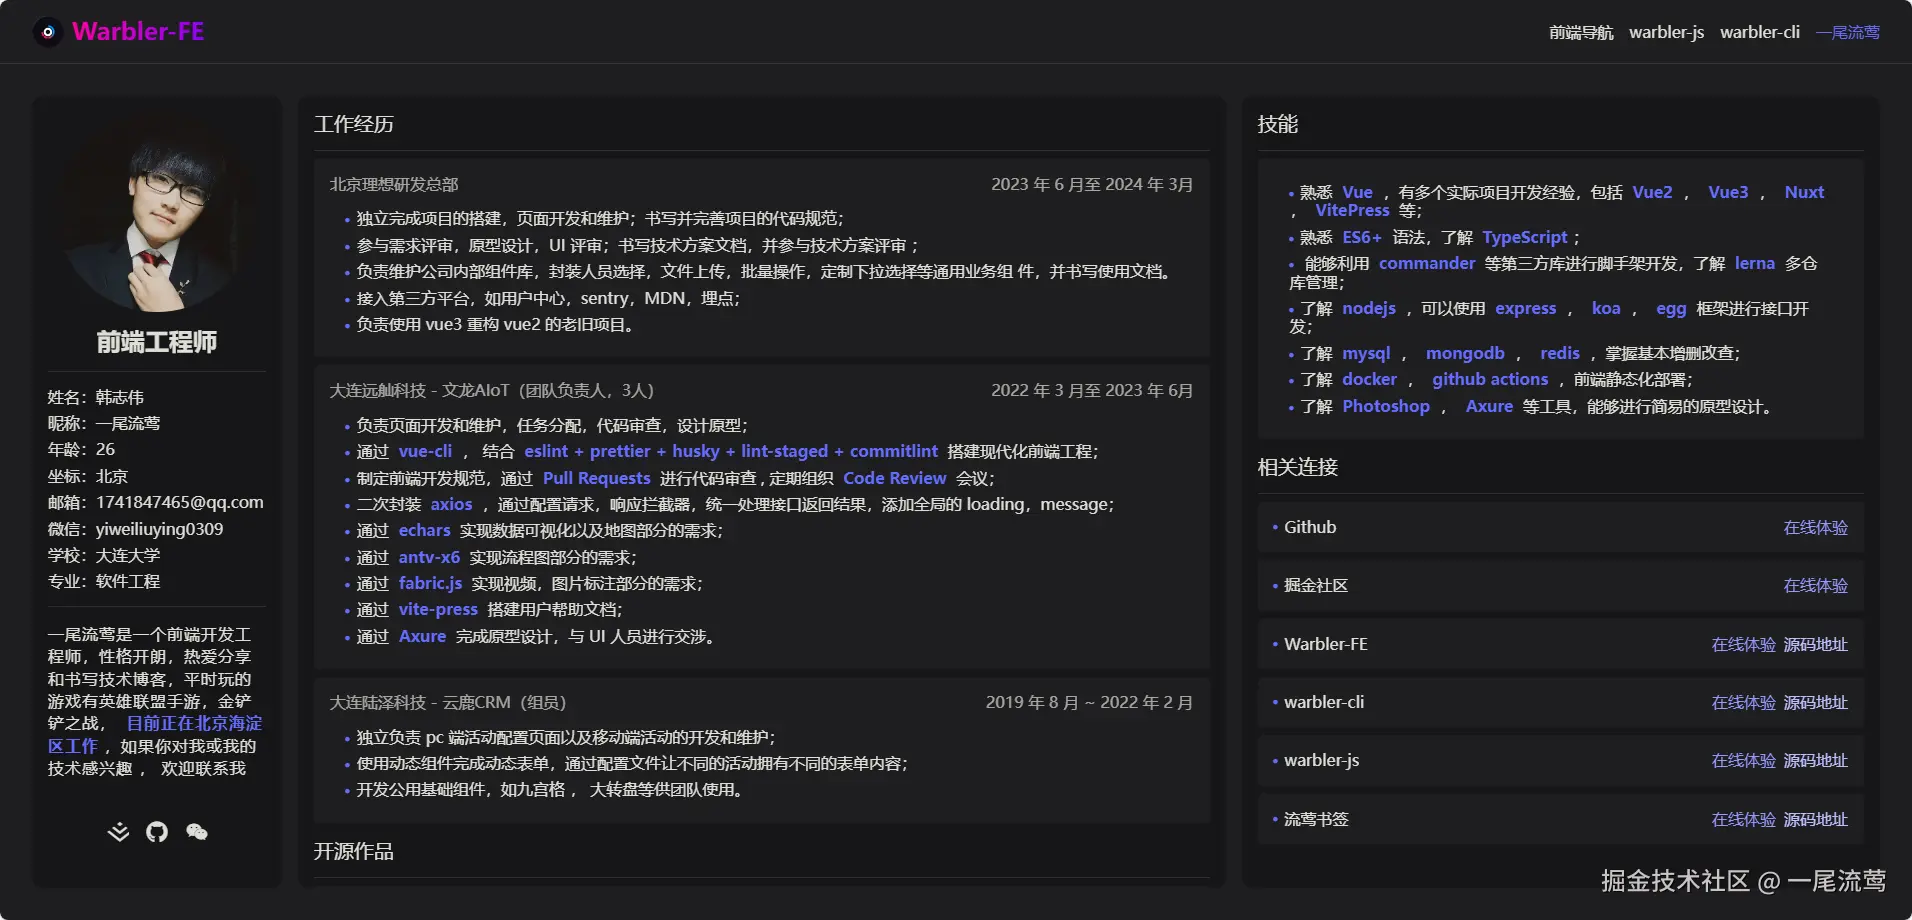Open the Vue3 skill link
This screenshot has width=1912, height=920.
(x=1728, y=192)
